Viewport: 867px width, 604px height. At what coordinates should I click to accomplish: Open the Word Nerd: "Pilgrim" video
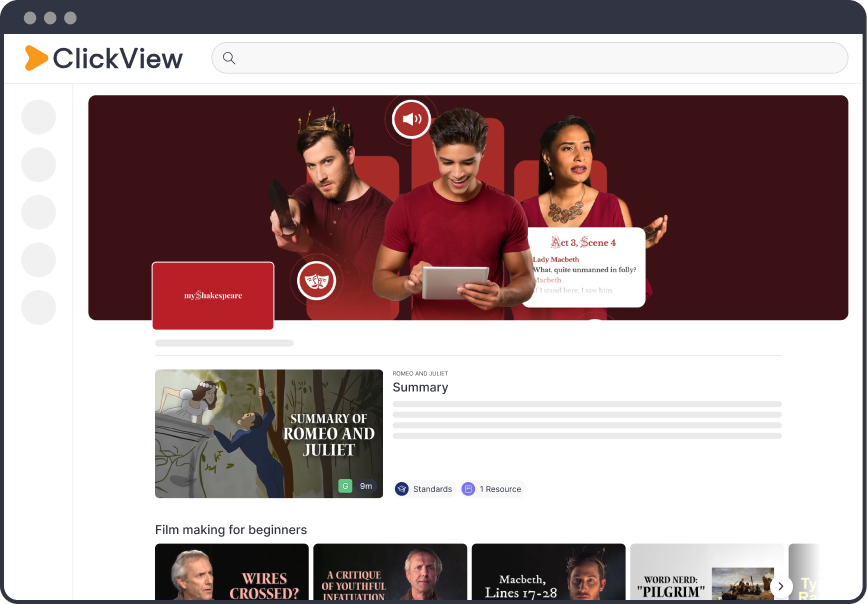point(707,572)
